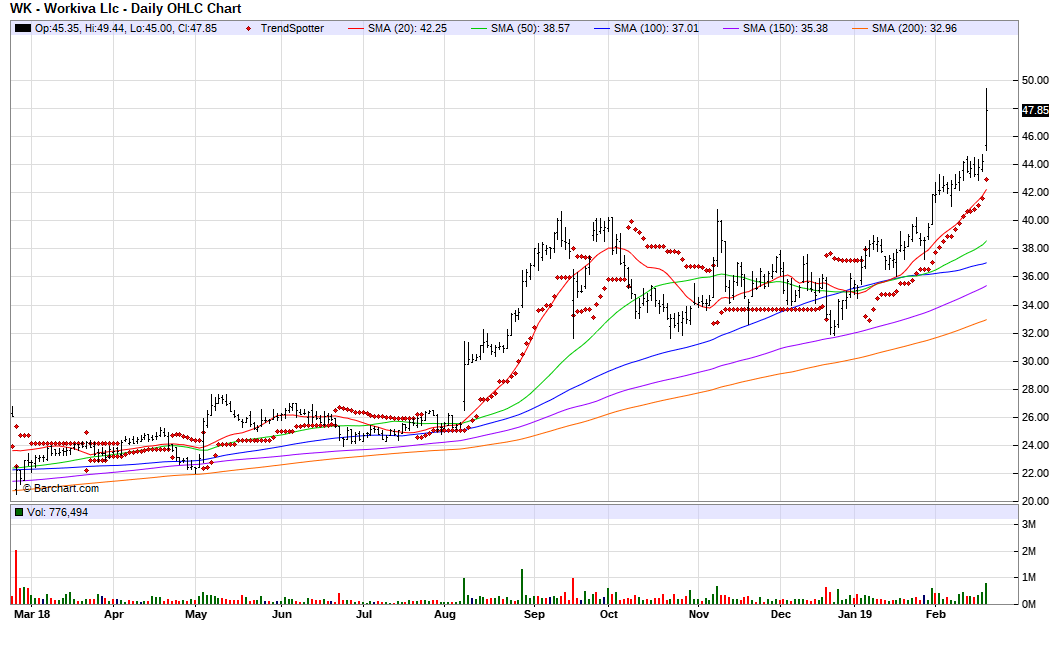
Task: Click the SMA (50): 38.57 legend
Action: click(x=530, y=28)
